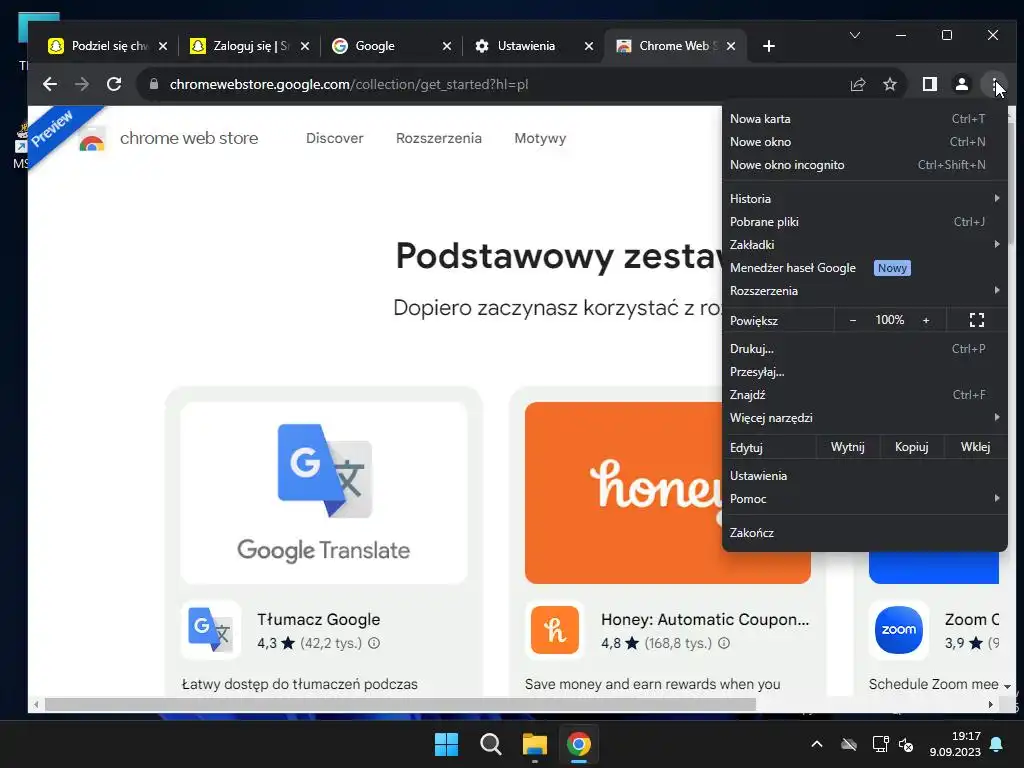Screen dimensions: 1024x768
Task: Click the lock icon in the address bar
Action: click(x=154, y=84)
